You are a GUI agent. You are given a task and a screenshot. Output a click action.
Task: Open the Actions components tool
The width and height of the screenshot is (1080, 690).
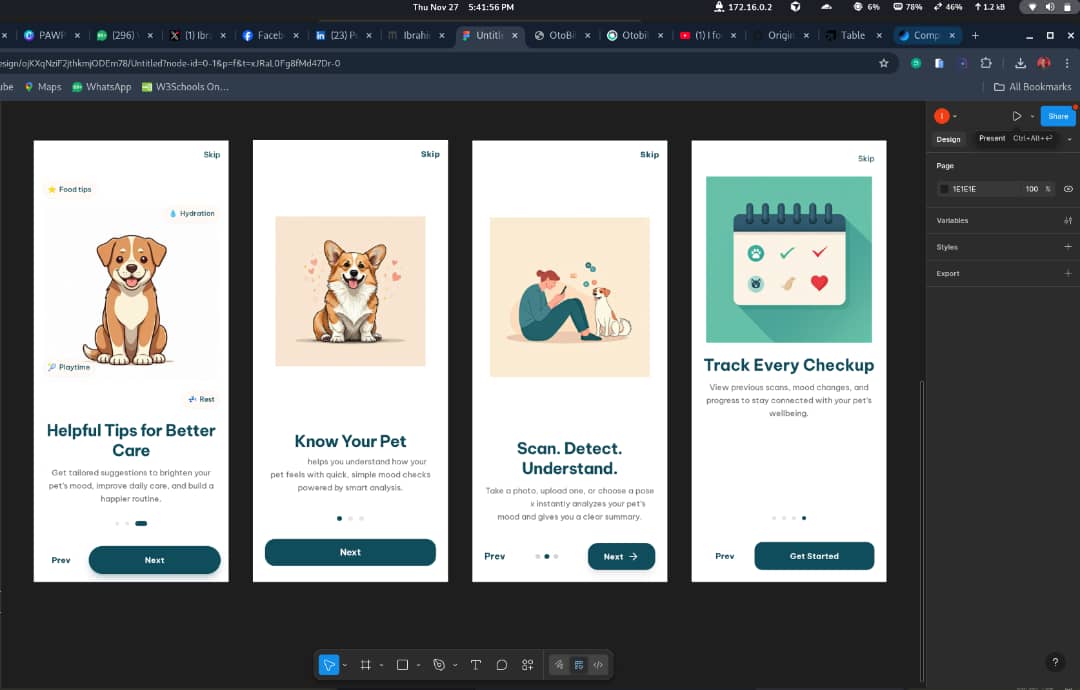tap(528, 665)
